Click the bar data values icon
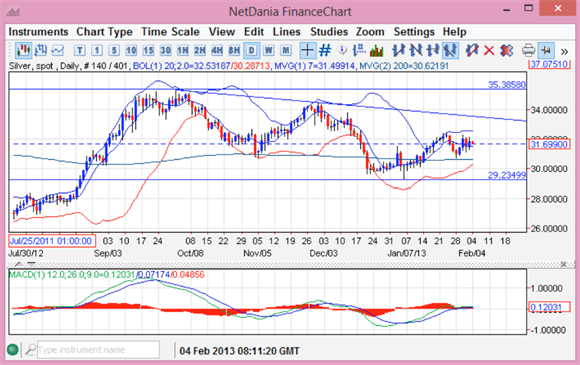This screenshot has height=365, width=580. pos(359,50)
